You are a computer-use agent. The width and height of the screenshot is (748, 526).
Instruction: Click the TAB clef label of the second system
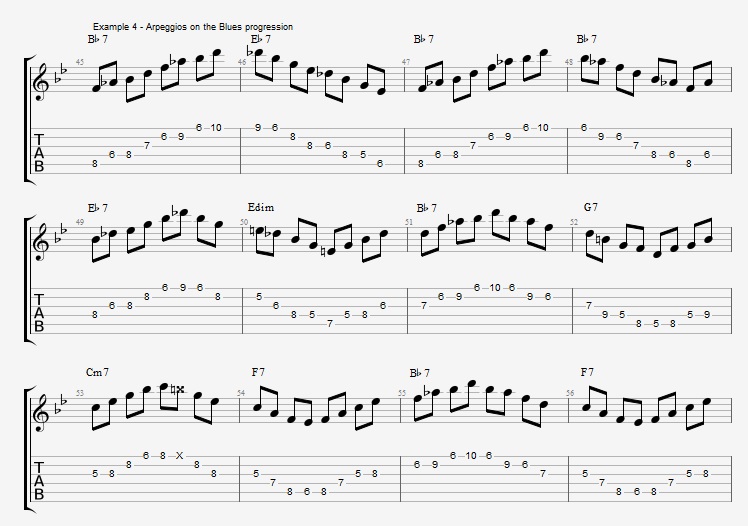(39, 313)
